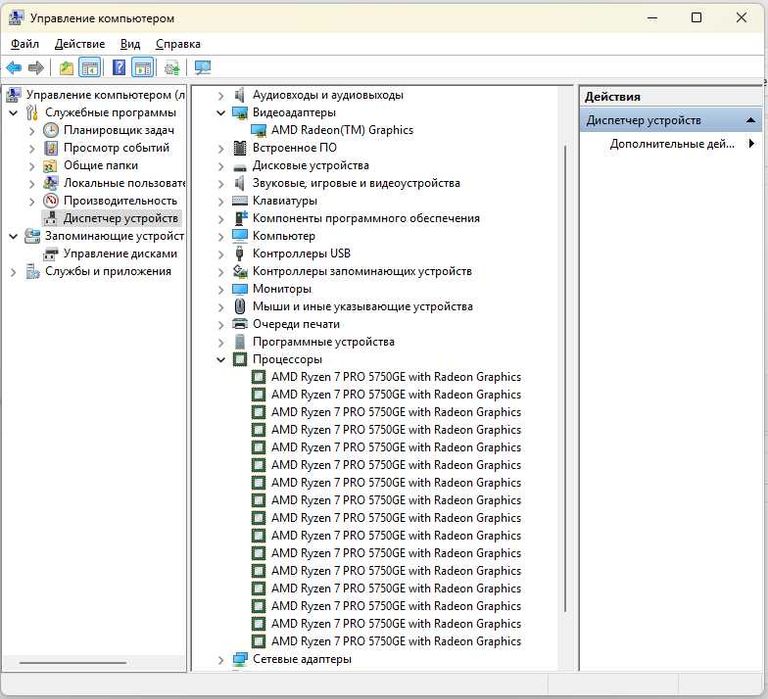Click the Видеоадаптеры category icon
768x699 pixels.
click(240, 113)
